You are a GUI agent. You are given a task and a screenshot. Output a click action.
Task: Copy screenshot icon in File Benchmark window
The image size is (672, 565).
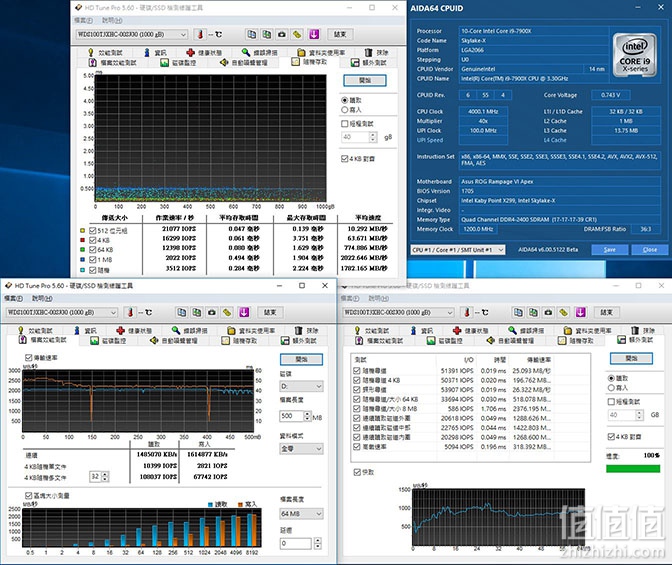click(x=197, y=313)
